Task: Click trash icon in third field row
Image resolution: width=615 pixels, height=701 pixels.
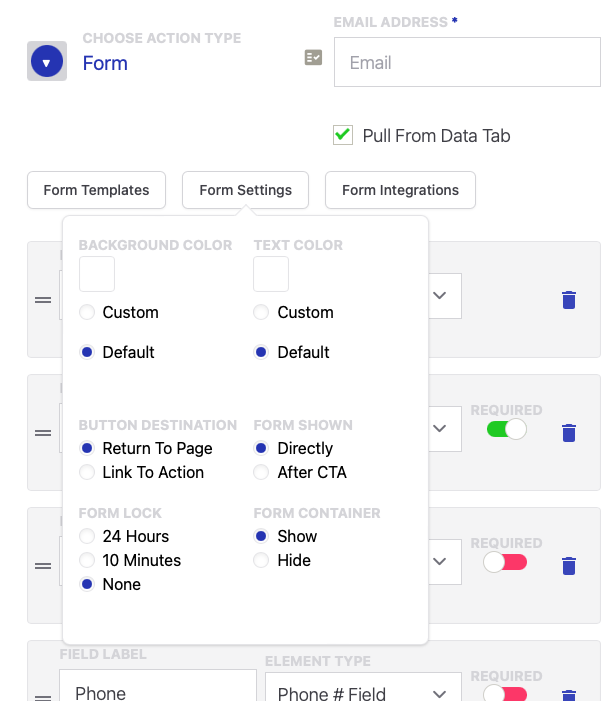Action: click(569, 565)
